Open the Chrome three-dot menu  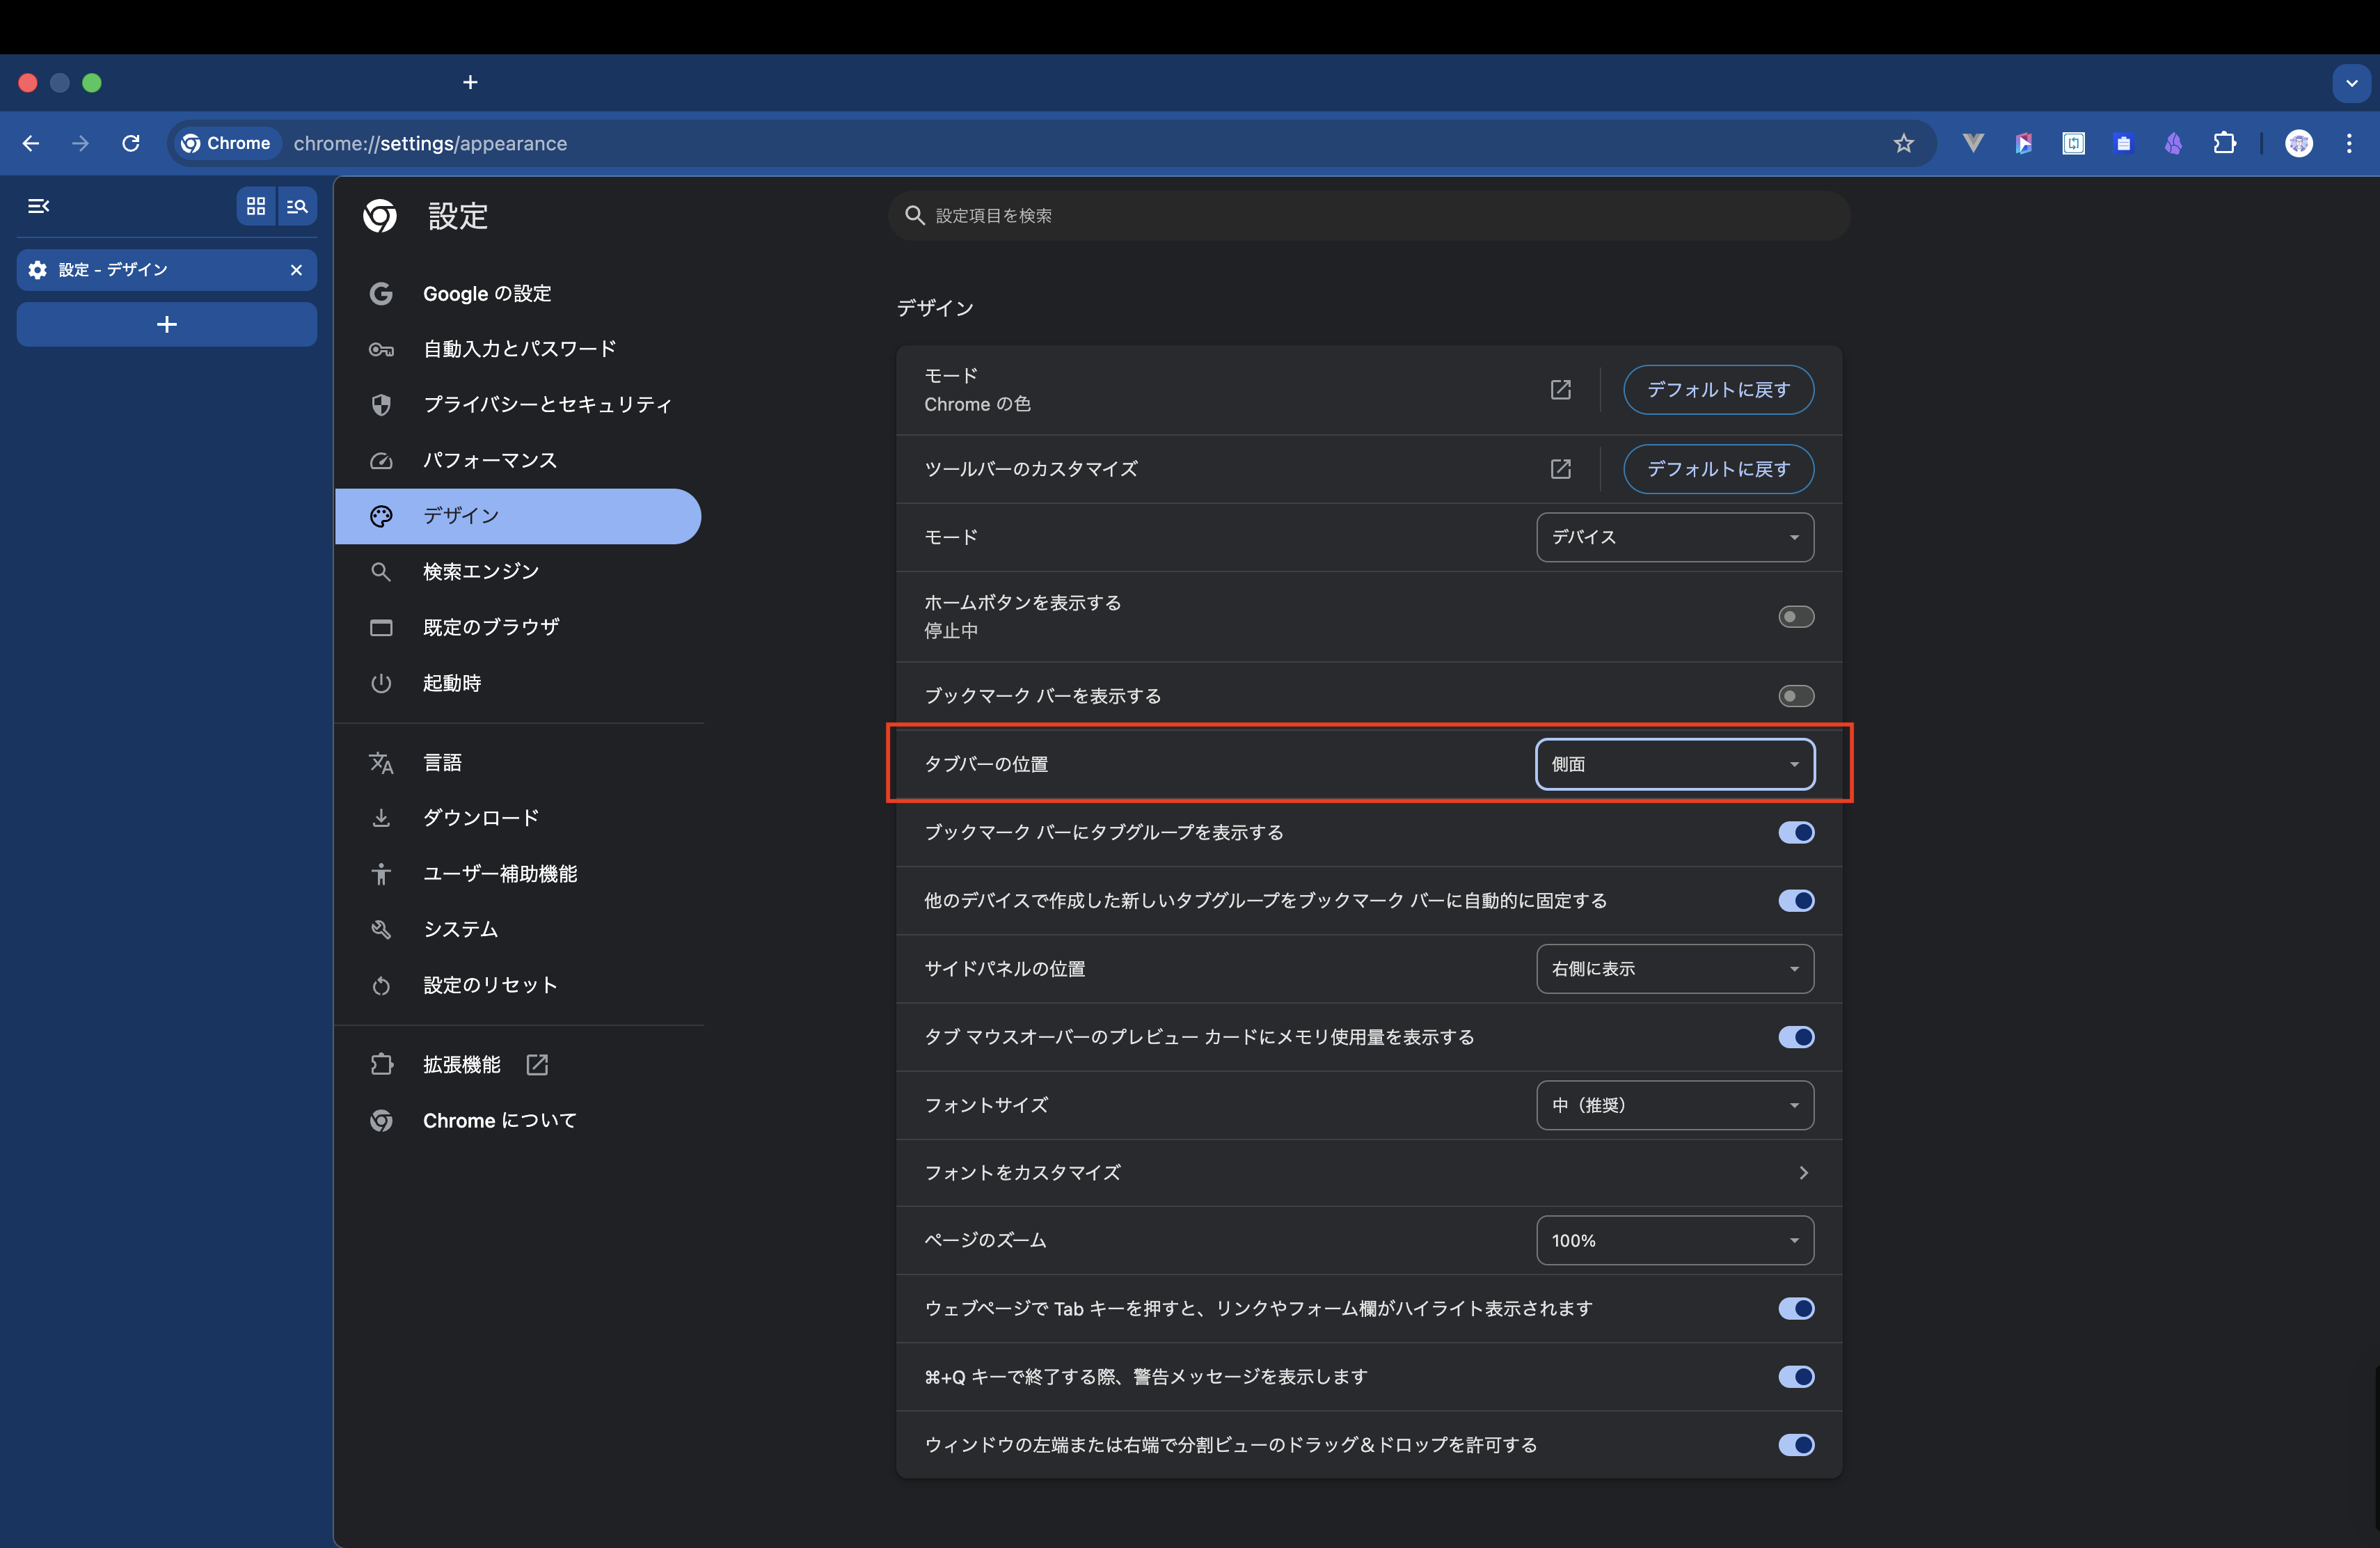[2349, 143]
